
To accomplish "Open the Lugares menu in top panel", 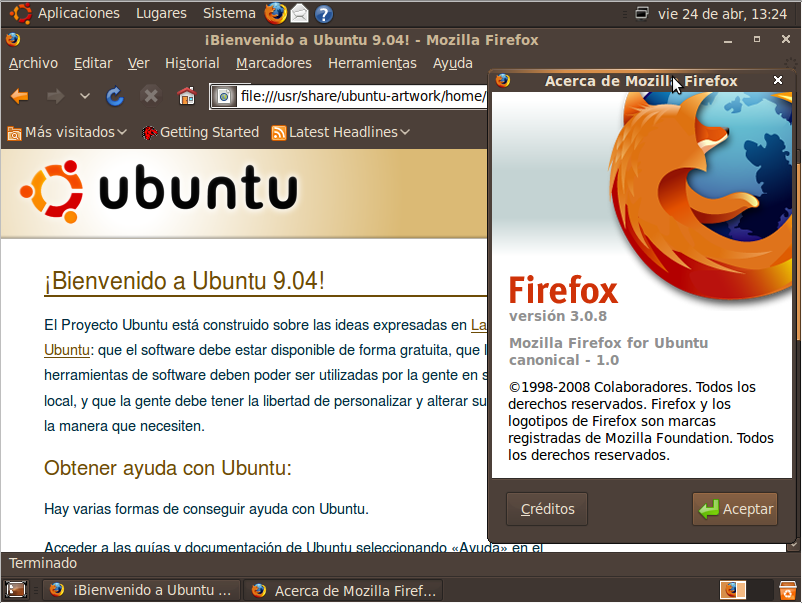I will click(161, 13).
